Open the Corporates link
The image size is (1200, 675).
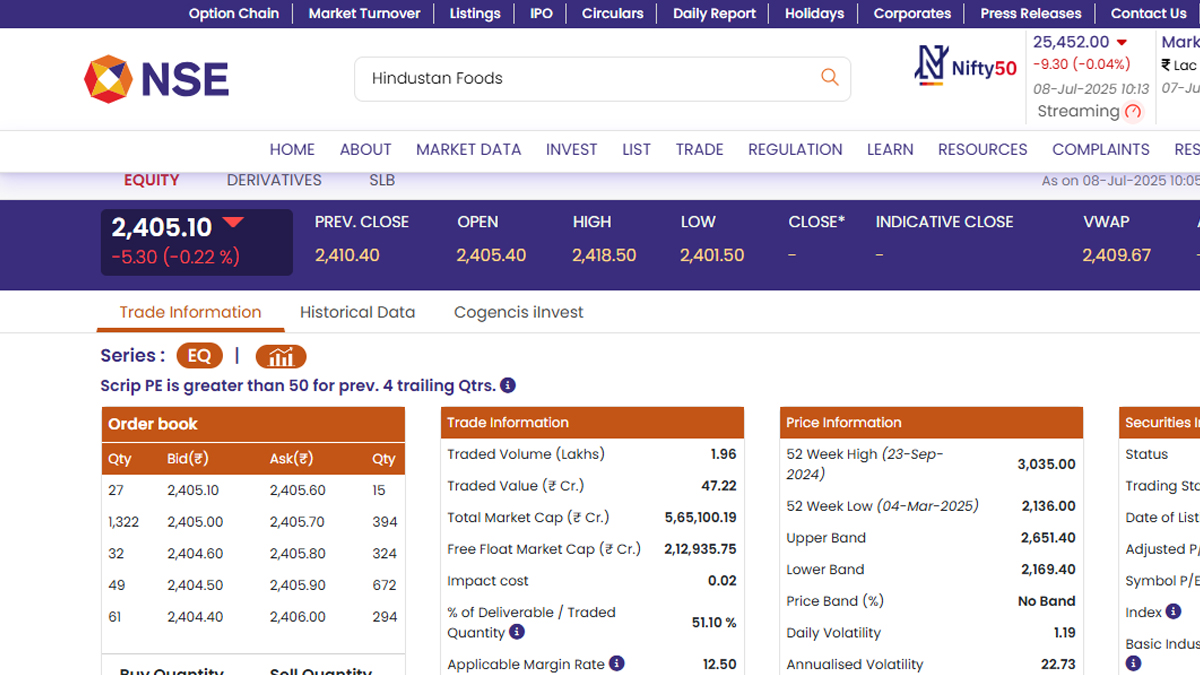click(x=912, y=13)
